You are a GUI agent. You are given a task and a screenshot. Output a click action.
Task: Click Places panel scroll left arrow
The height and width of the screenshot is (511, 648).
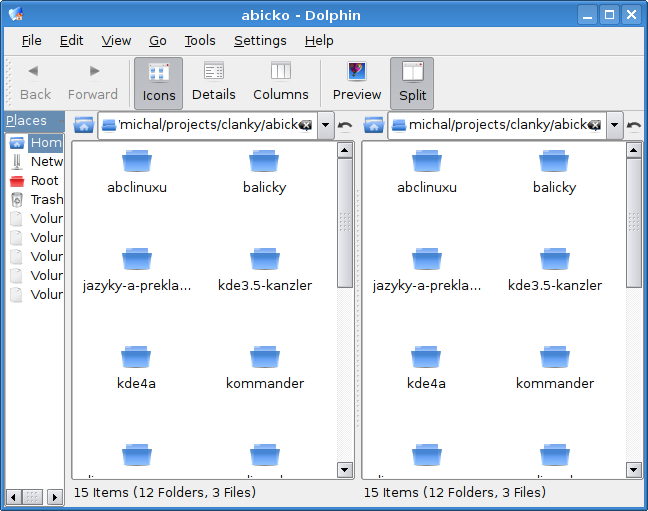click(x=14, y=497)
